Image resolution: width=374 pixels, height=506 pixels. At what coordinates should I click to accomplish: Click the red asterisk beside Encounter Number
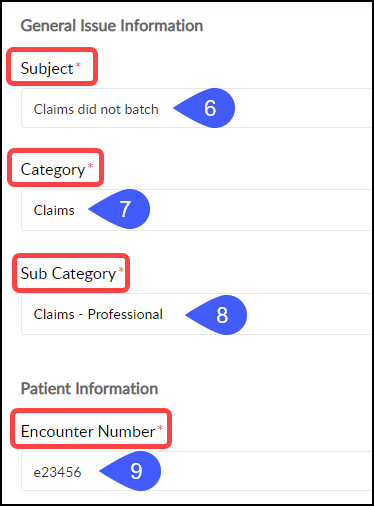tap(160, 427)
